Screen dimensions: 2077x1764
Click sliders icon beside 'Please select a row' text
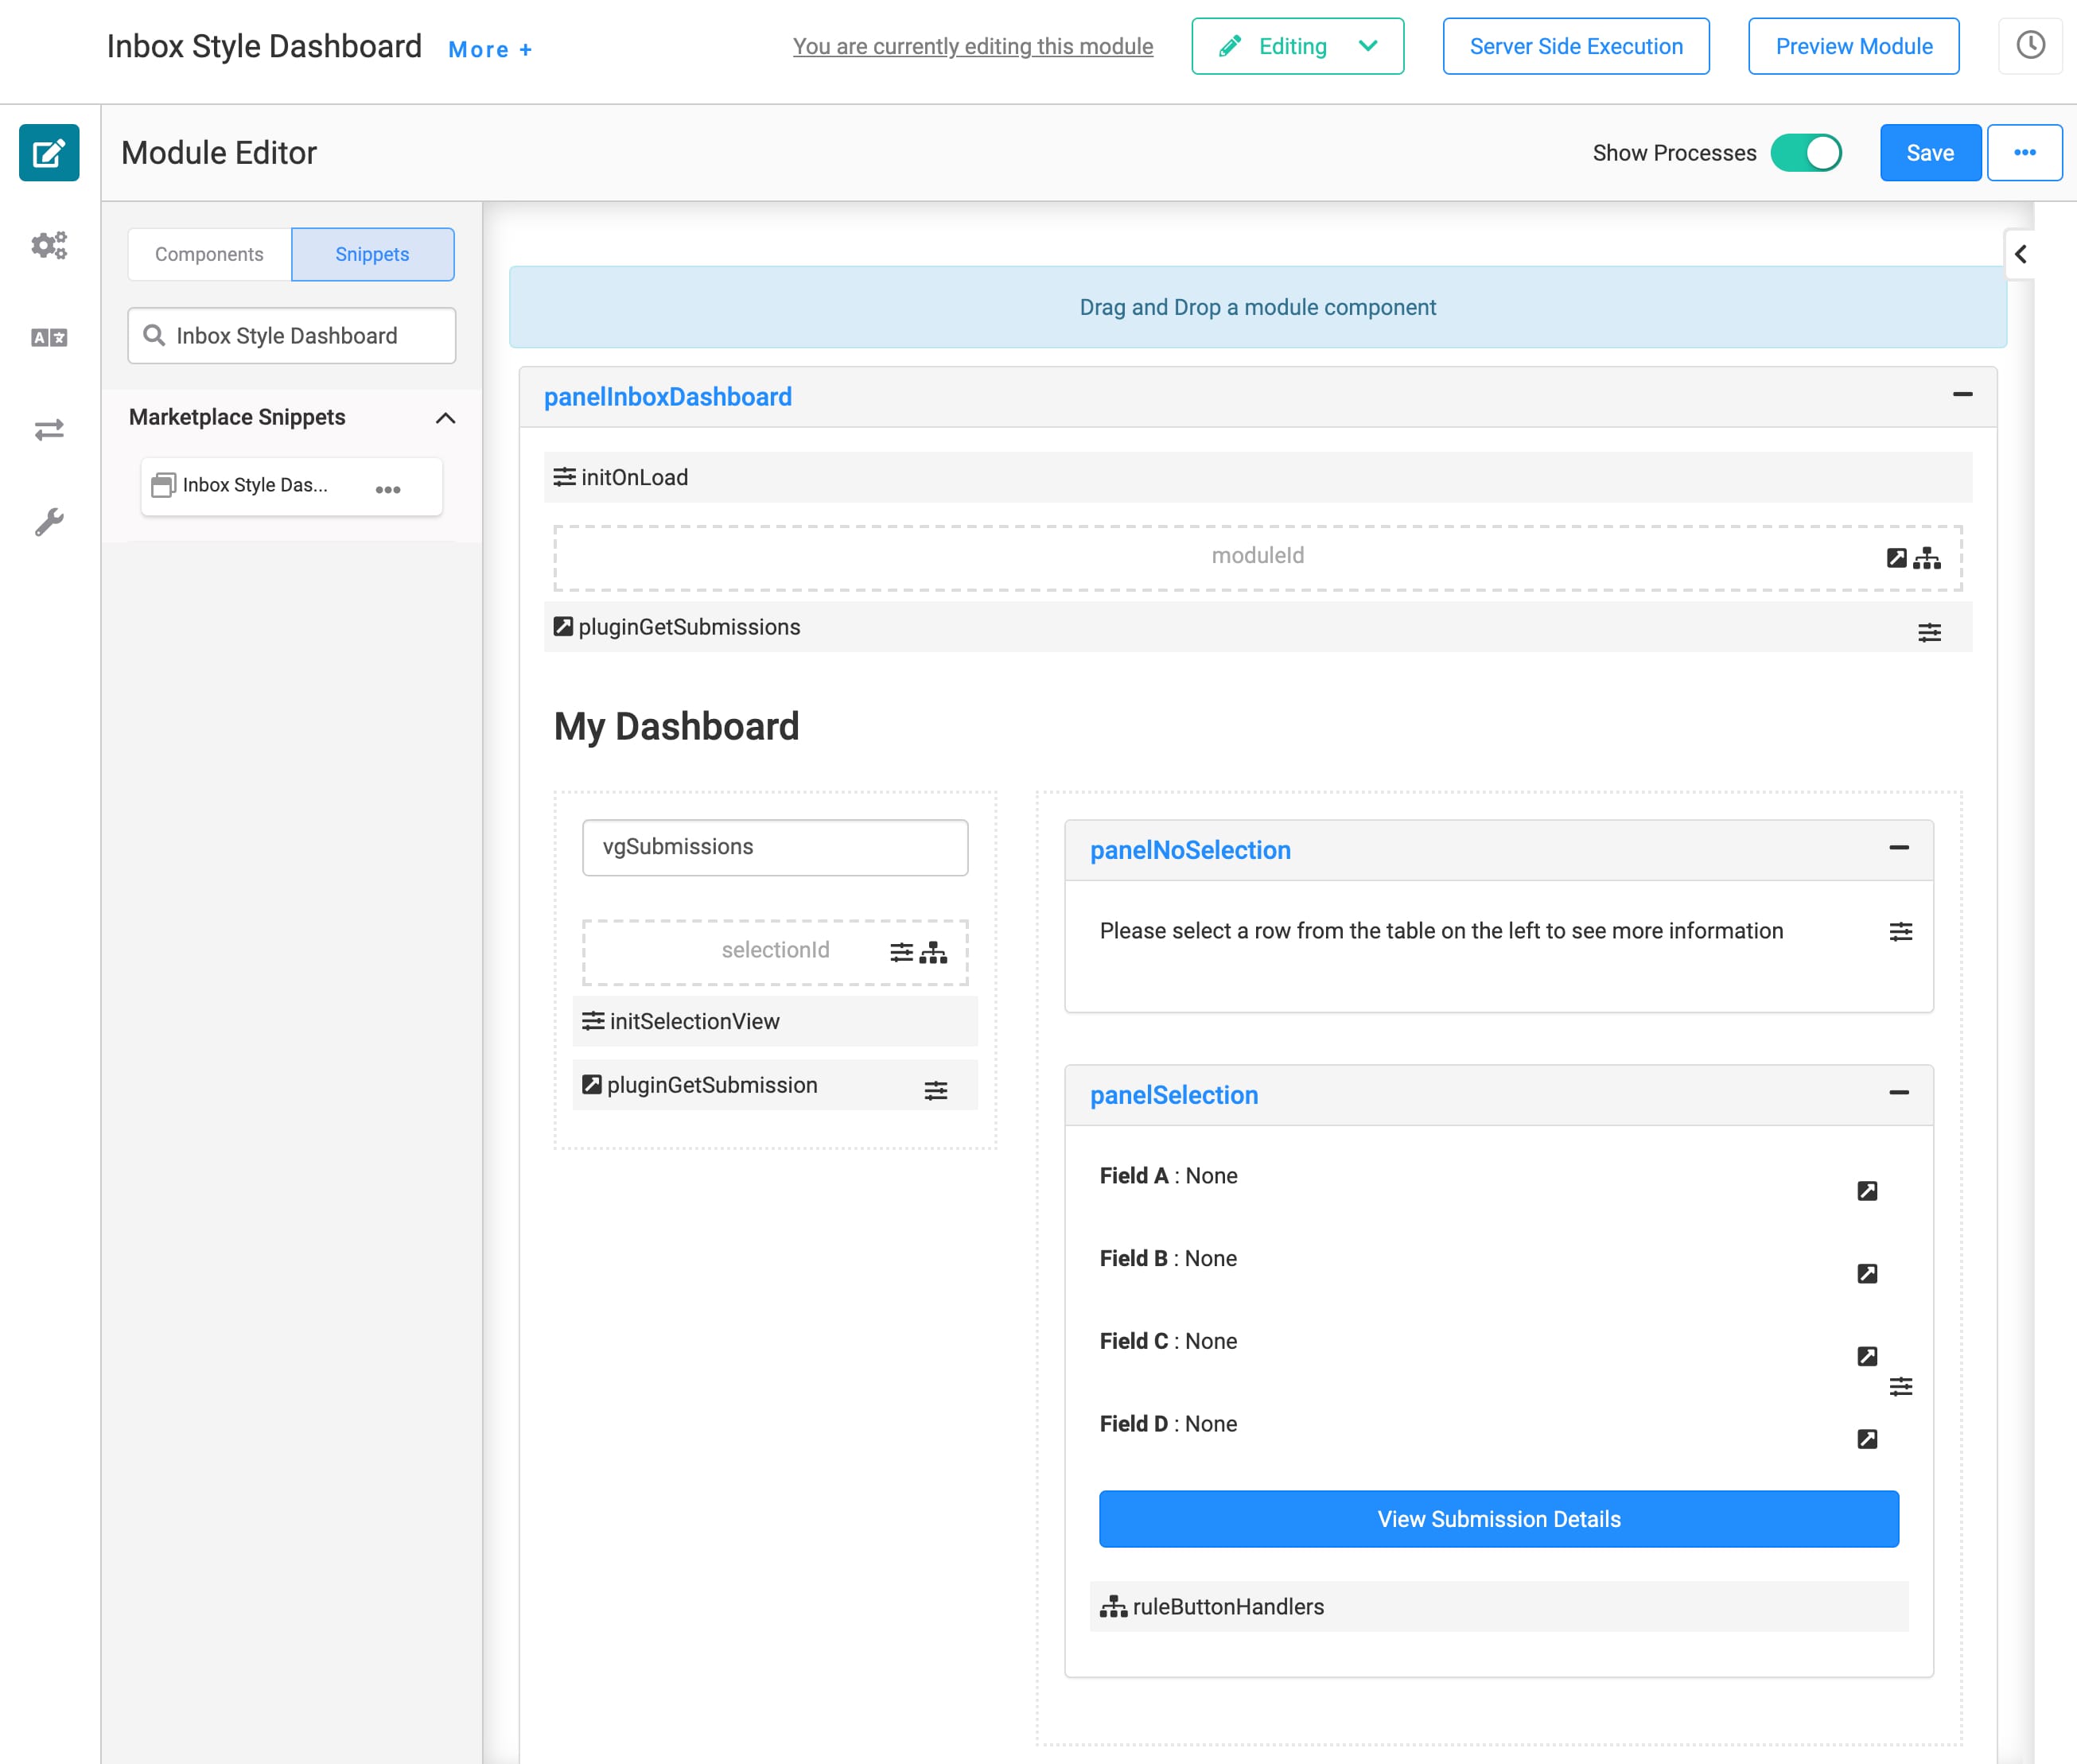(1900, 932)
